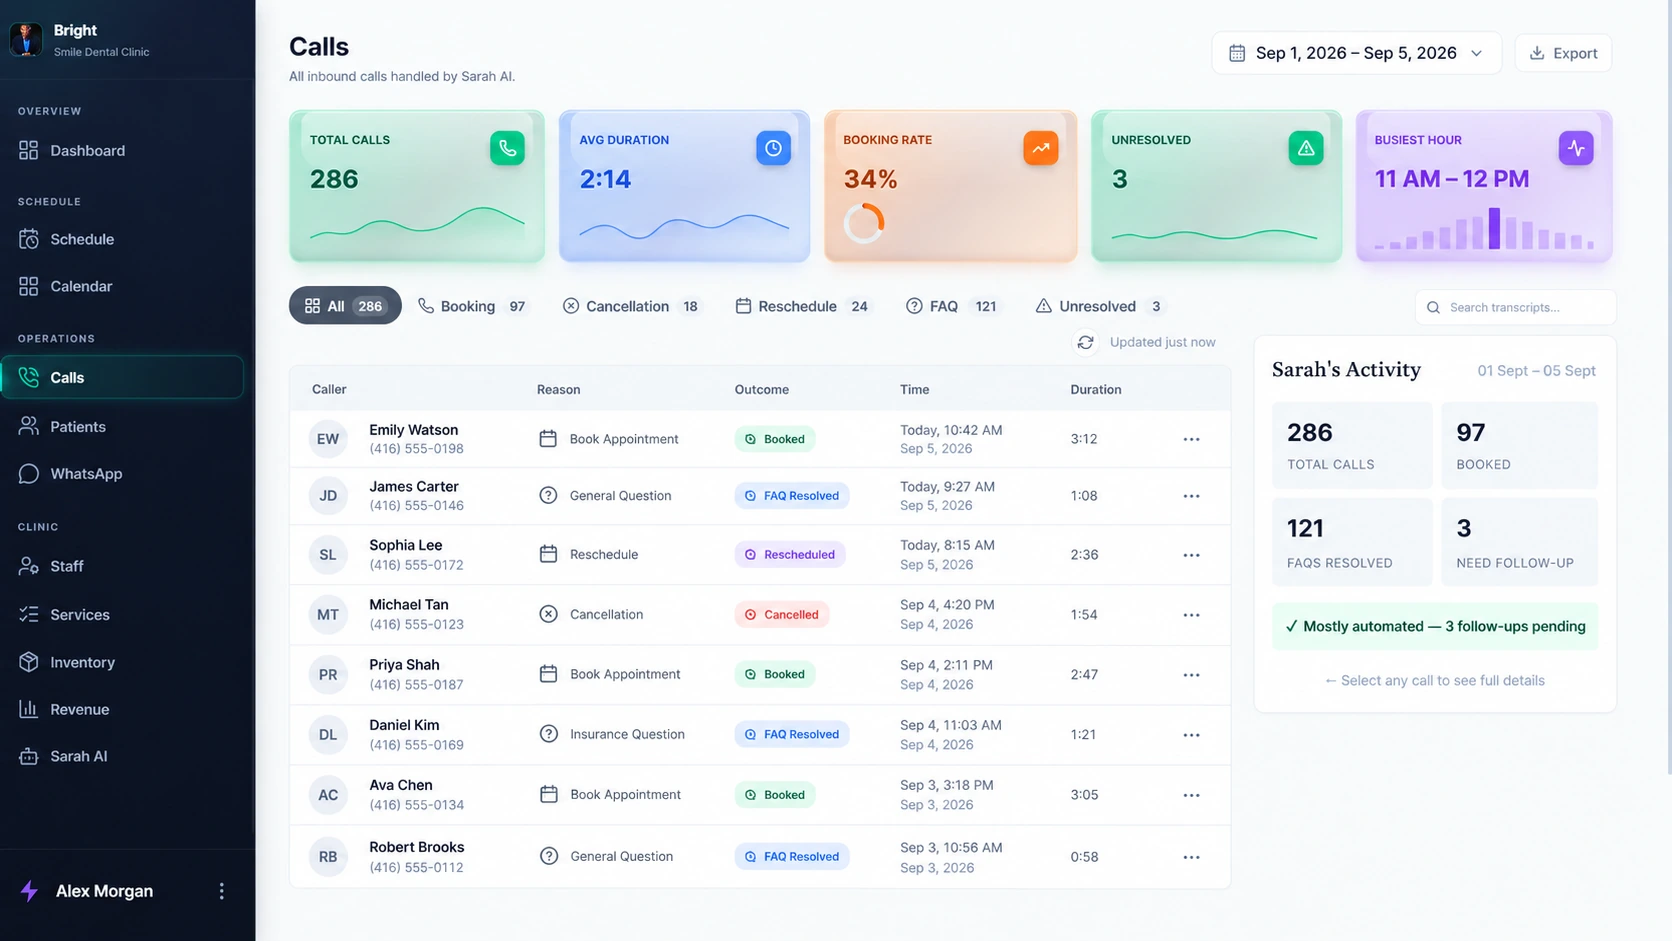The height and width of the screenshot is (941, 1672).
Task: Select the All 286 filter tab
Action: 345,306
